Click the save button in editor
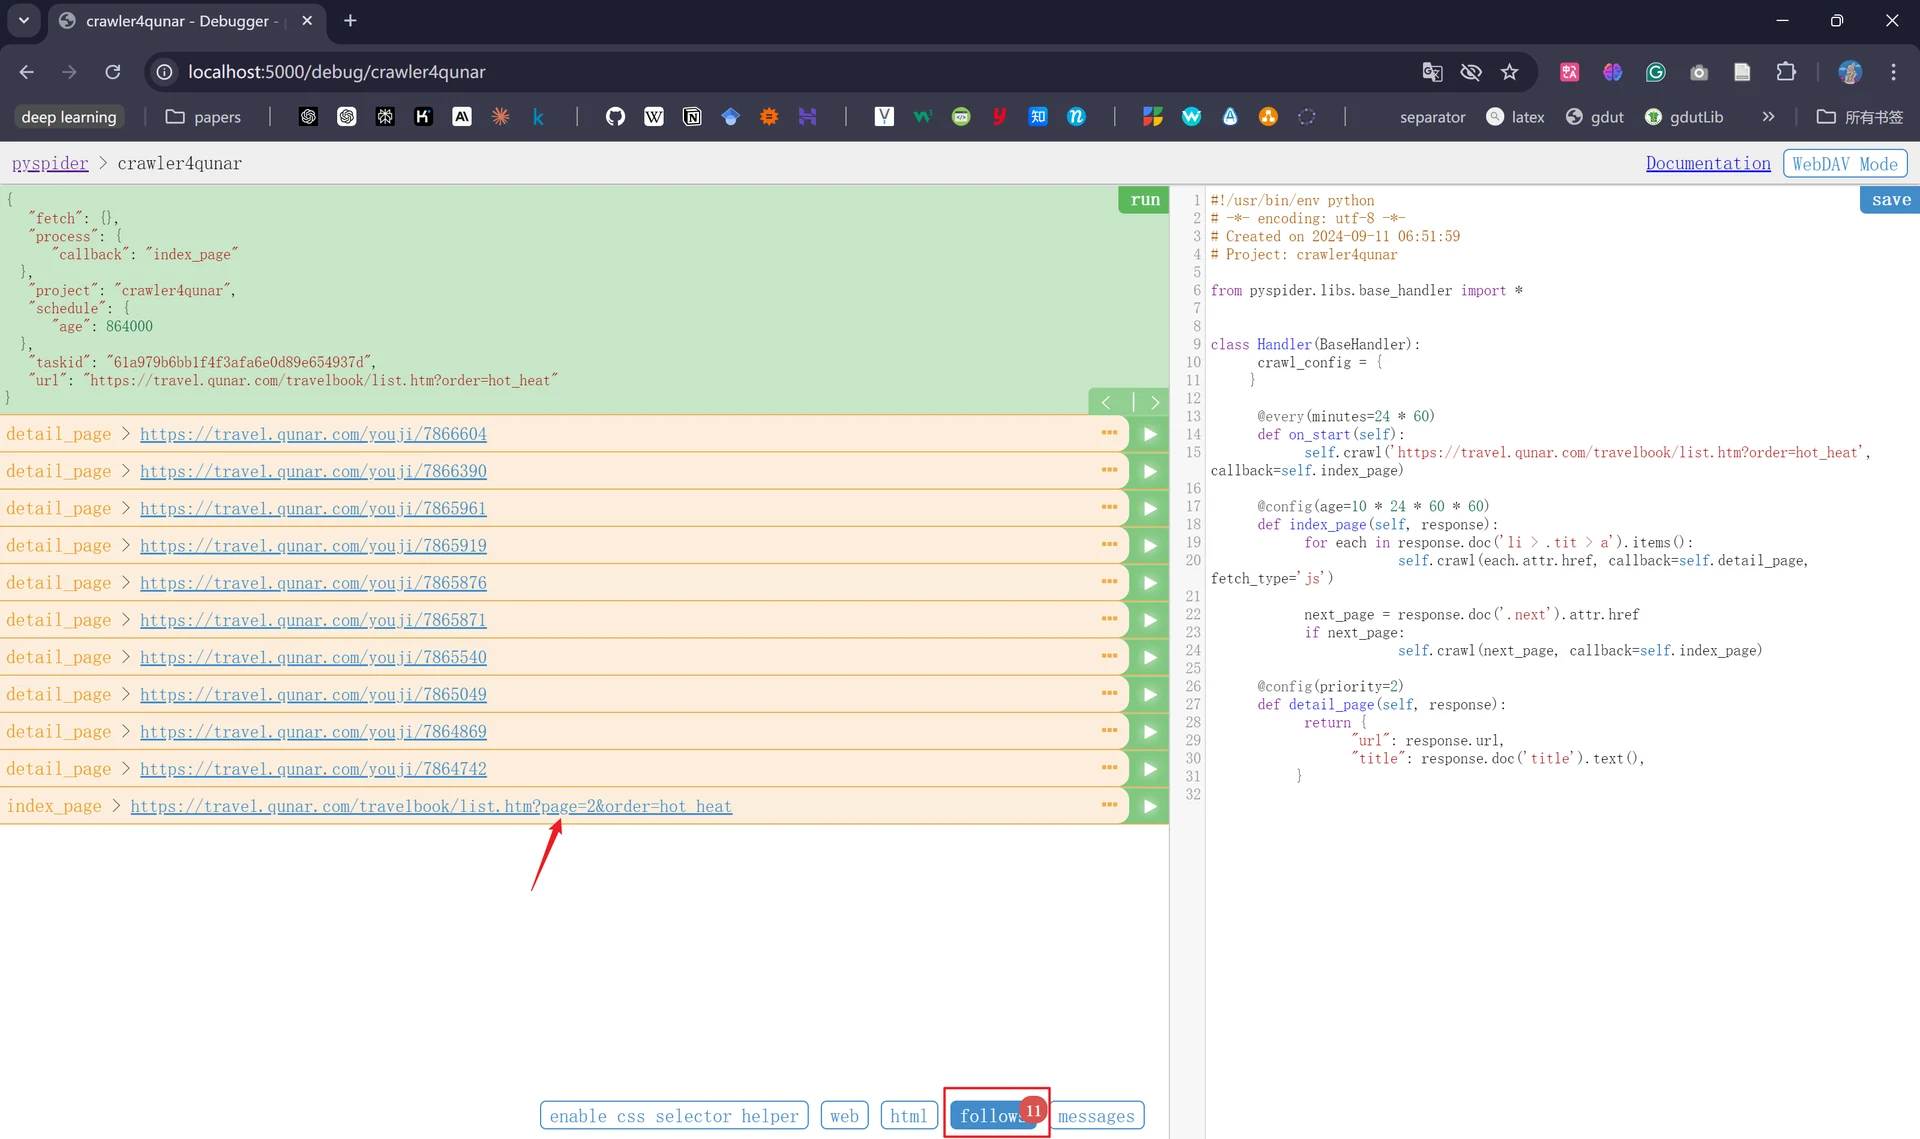The width and height of the screenshot is (1920, 1139). point(1890,200)
